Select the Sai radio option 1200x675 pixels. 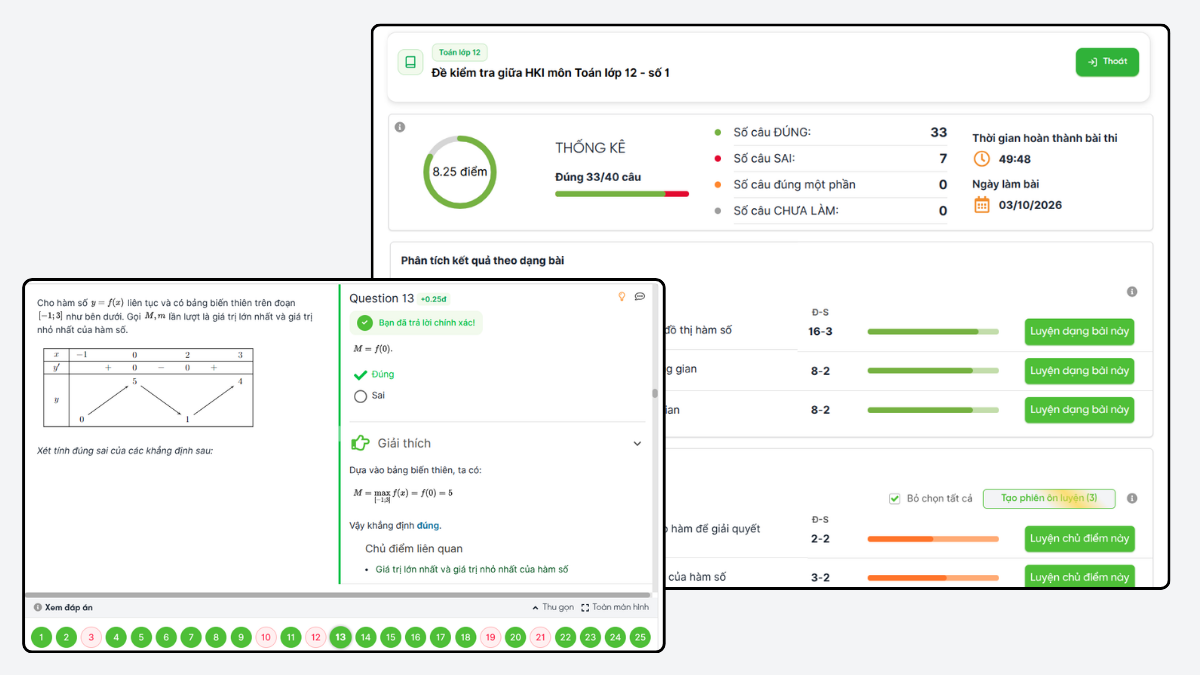(361, 396)
